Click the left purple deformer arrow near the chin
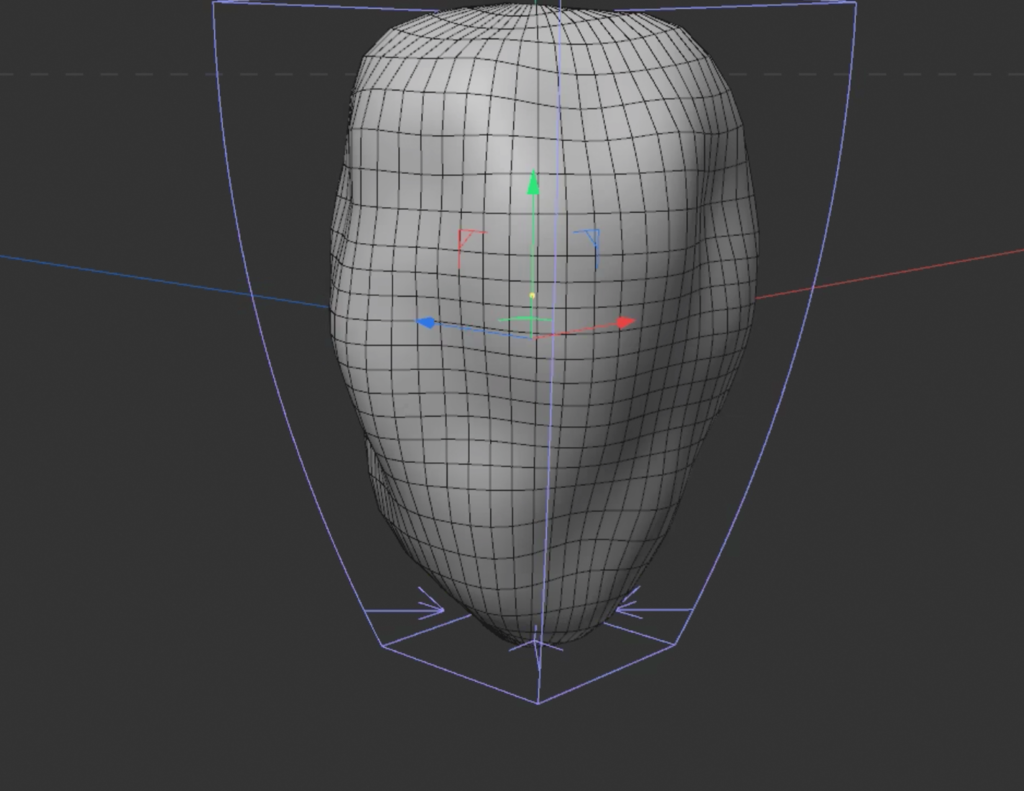1024x791 pixels. click(x=430, y=607)
